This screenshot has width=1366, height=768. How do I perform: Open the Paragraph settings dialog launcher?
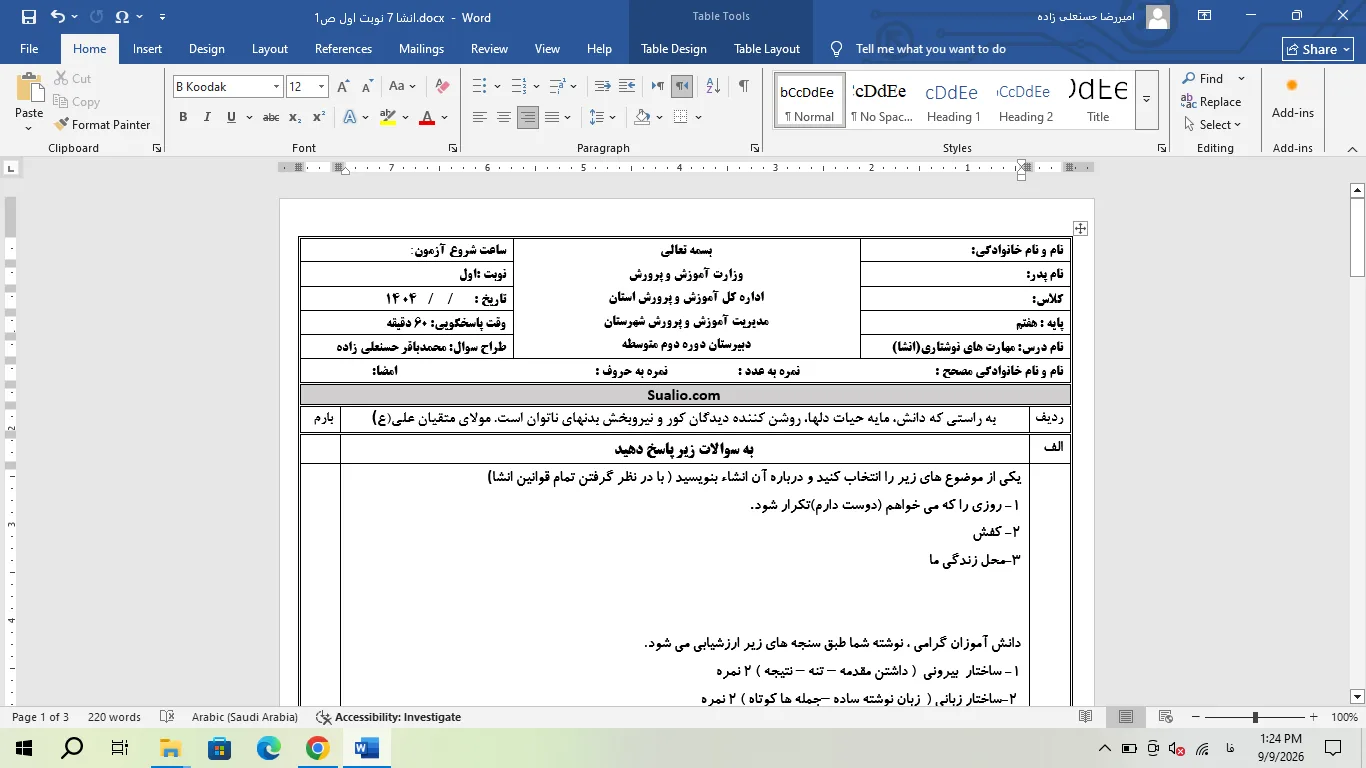click(x=756, y=148)
